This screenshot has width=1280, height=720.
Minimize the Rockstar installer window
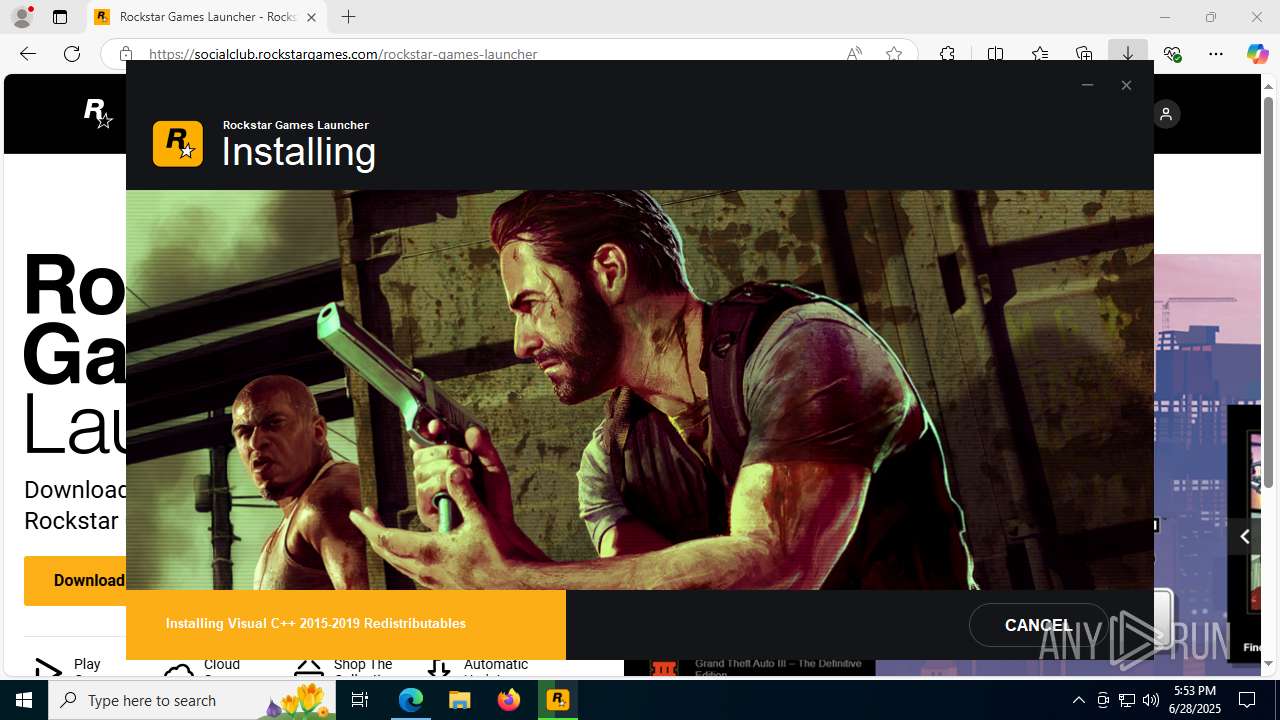coord(1087,85)
